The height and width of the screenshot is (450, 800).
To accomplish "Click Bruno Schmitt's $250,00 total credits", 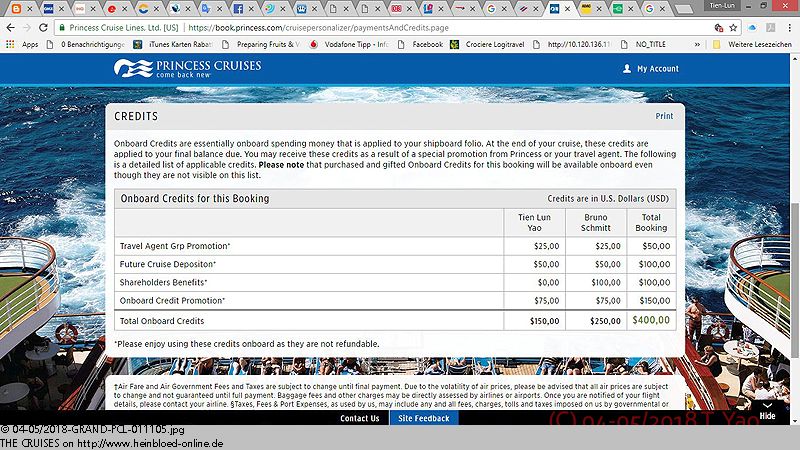I will click(606, 321).
